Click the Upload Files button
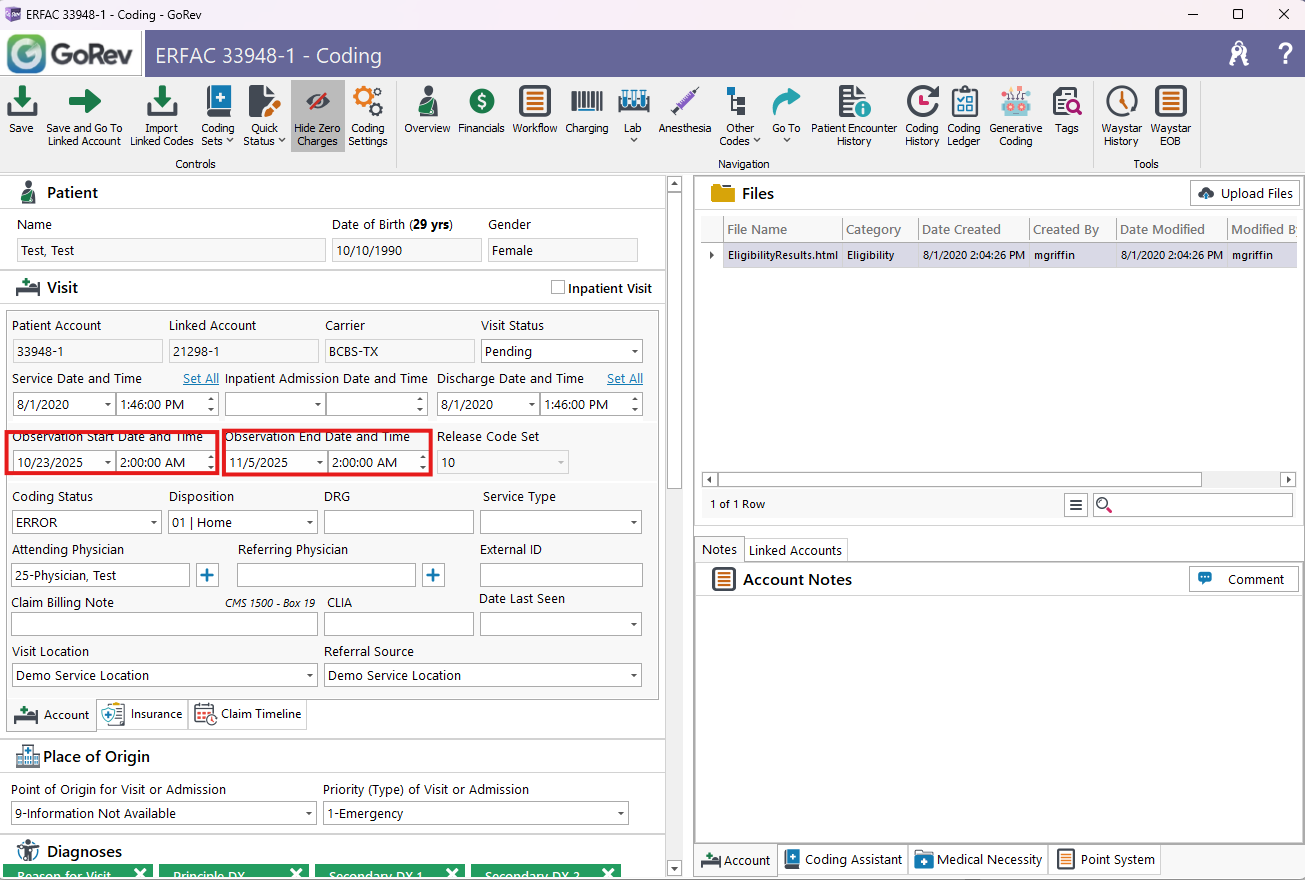Viewport: 1305px width, 880px height. coord(1244,193)
